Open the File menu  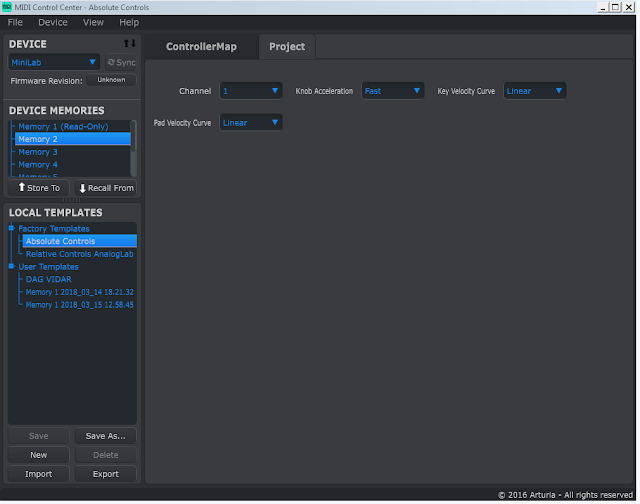coord(15,22)
